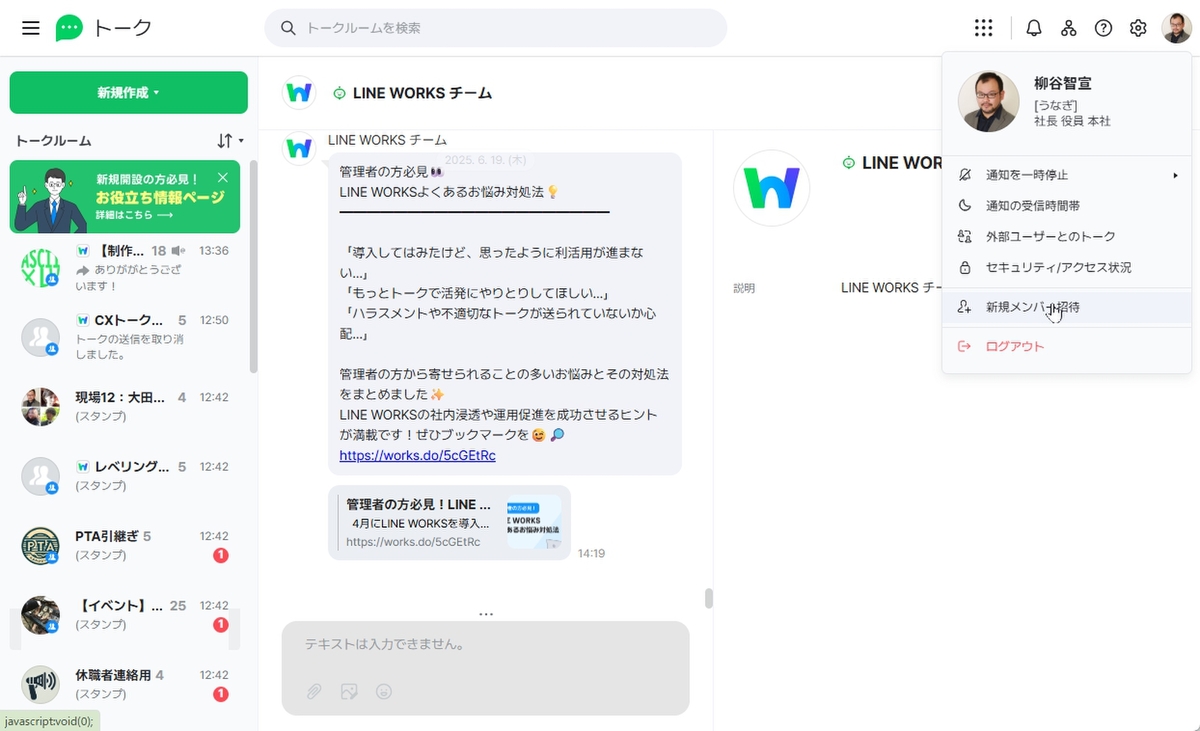Click the green Talk logo icon
This screenshot has height=731, width=1200.
click(69, 28)
